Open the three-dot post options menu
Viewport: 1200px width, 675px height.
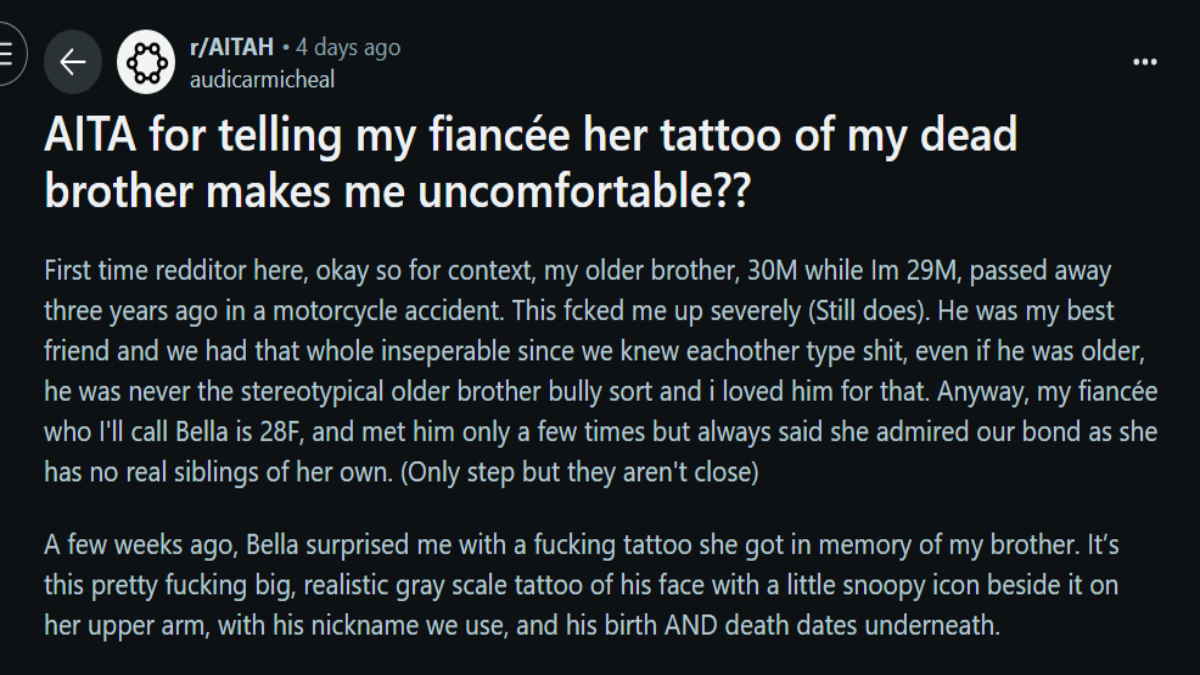[x=1144, y=62]
